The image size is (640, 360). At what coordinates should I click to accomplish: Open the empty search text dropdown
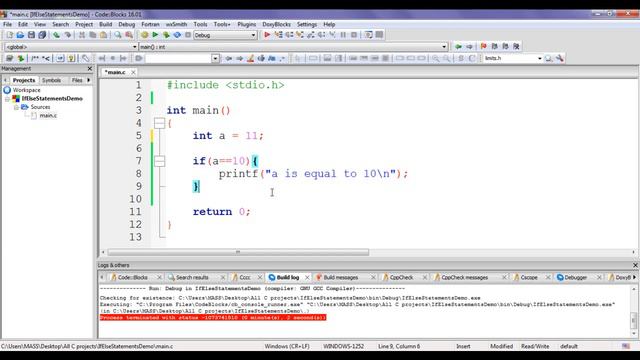tap(215, 58)
